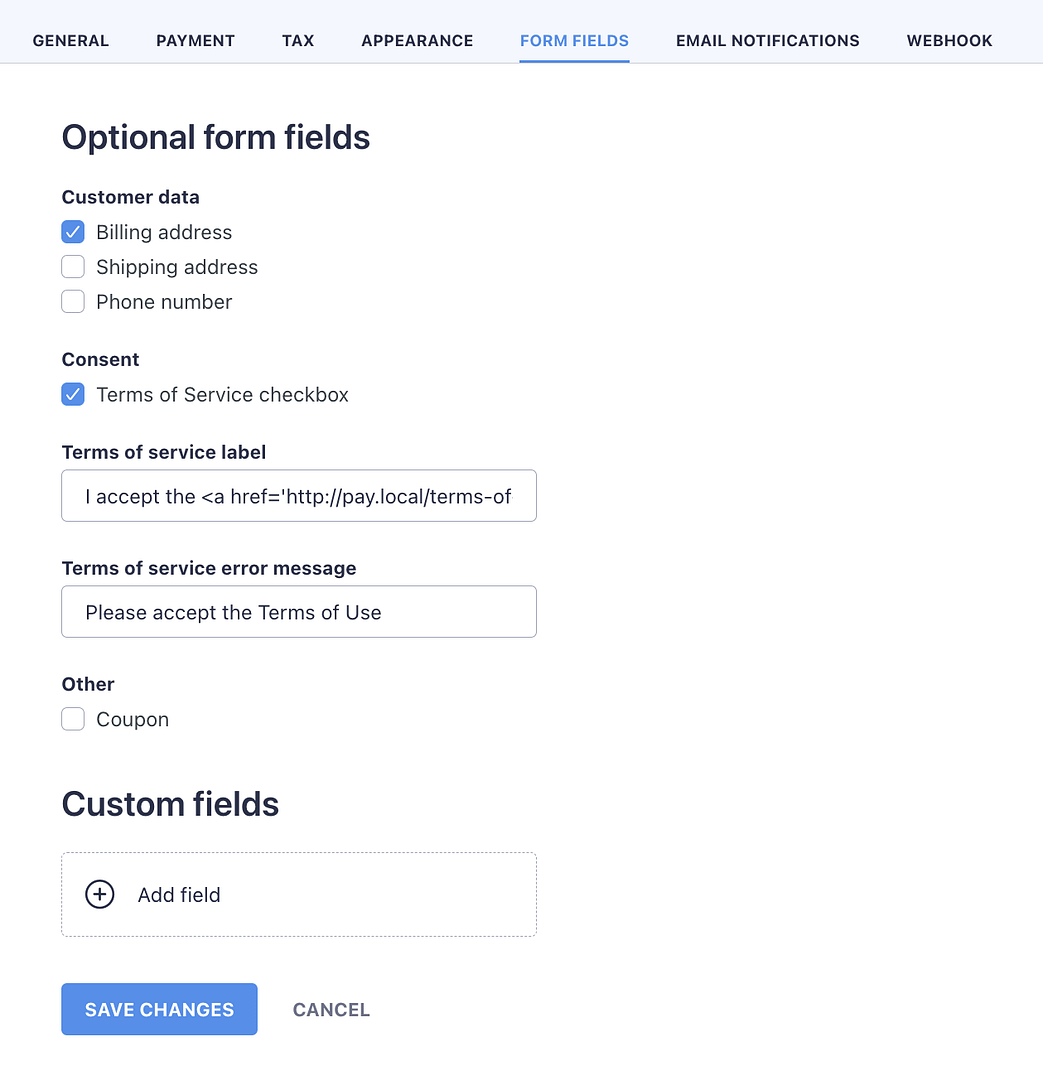
Task: Uncheck the Terms of Service checkbox
Action: [x=73, y=394]
